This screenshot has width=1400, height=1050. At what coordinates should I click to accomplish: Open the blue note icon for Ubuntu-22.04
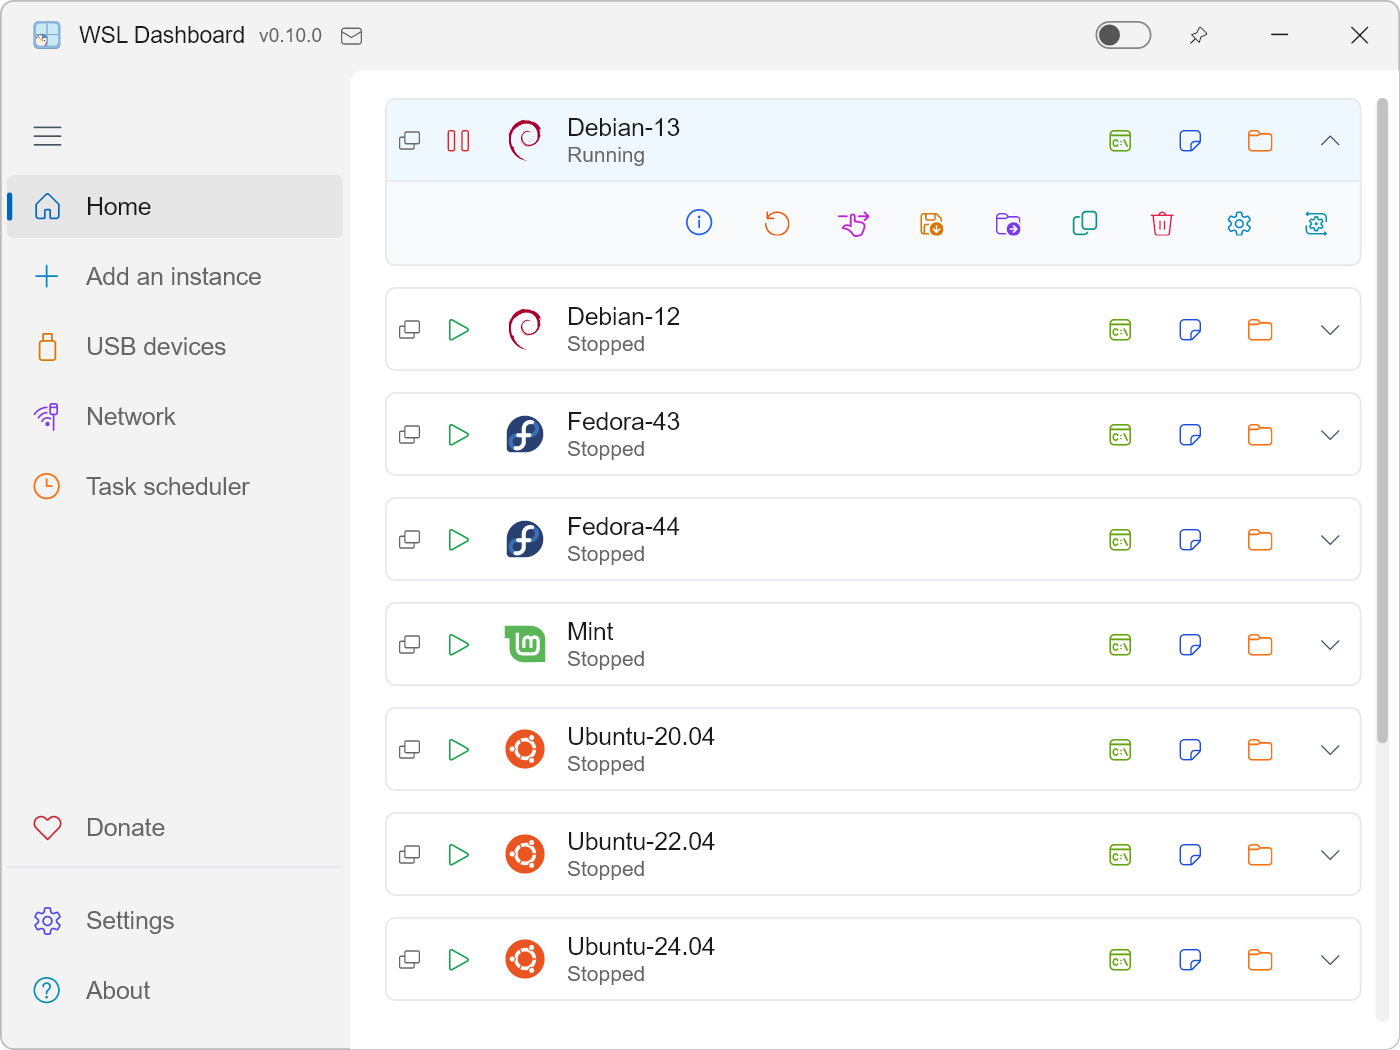coord(1190,855)
